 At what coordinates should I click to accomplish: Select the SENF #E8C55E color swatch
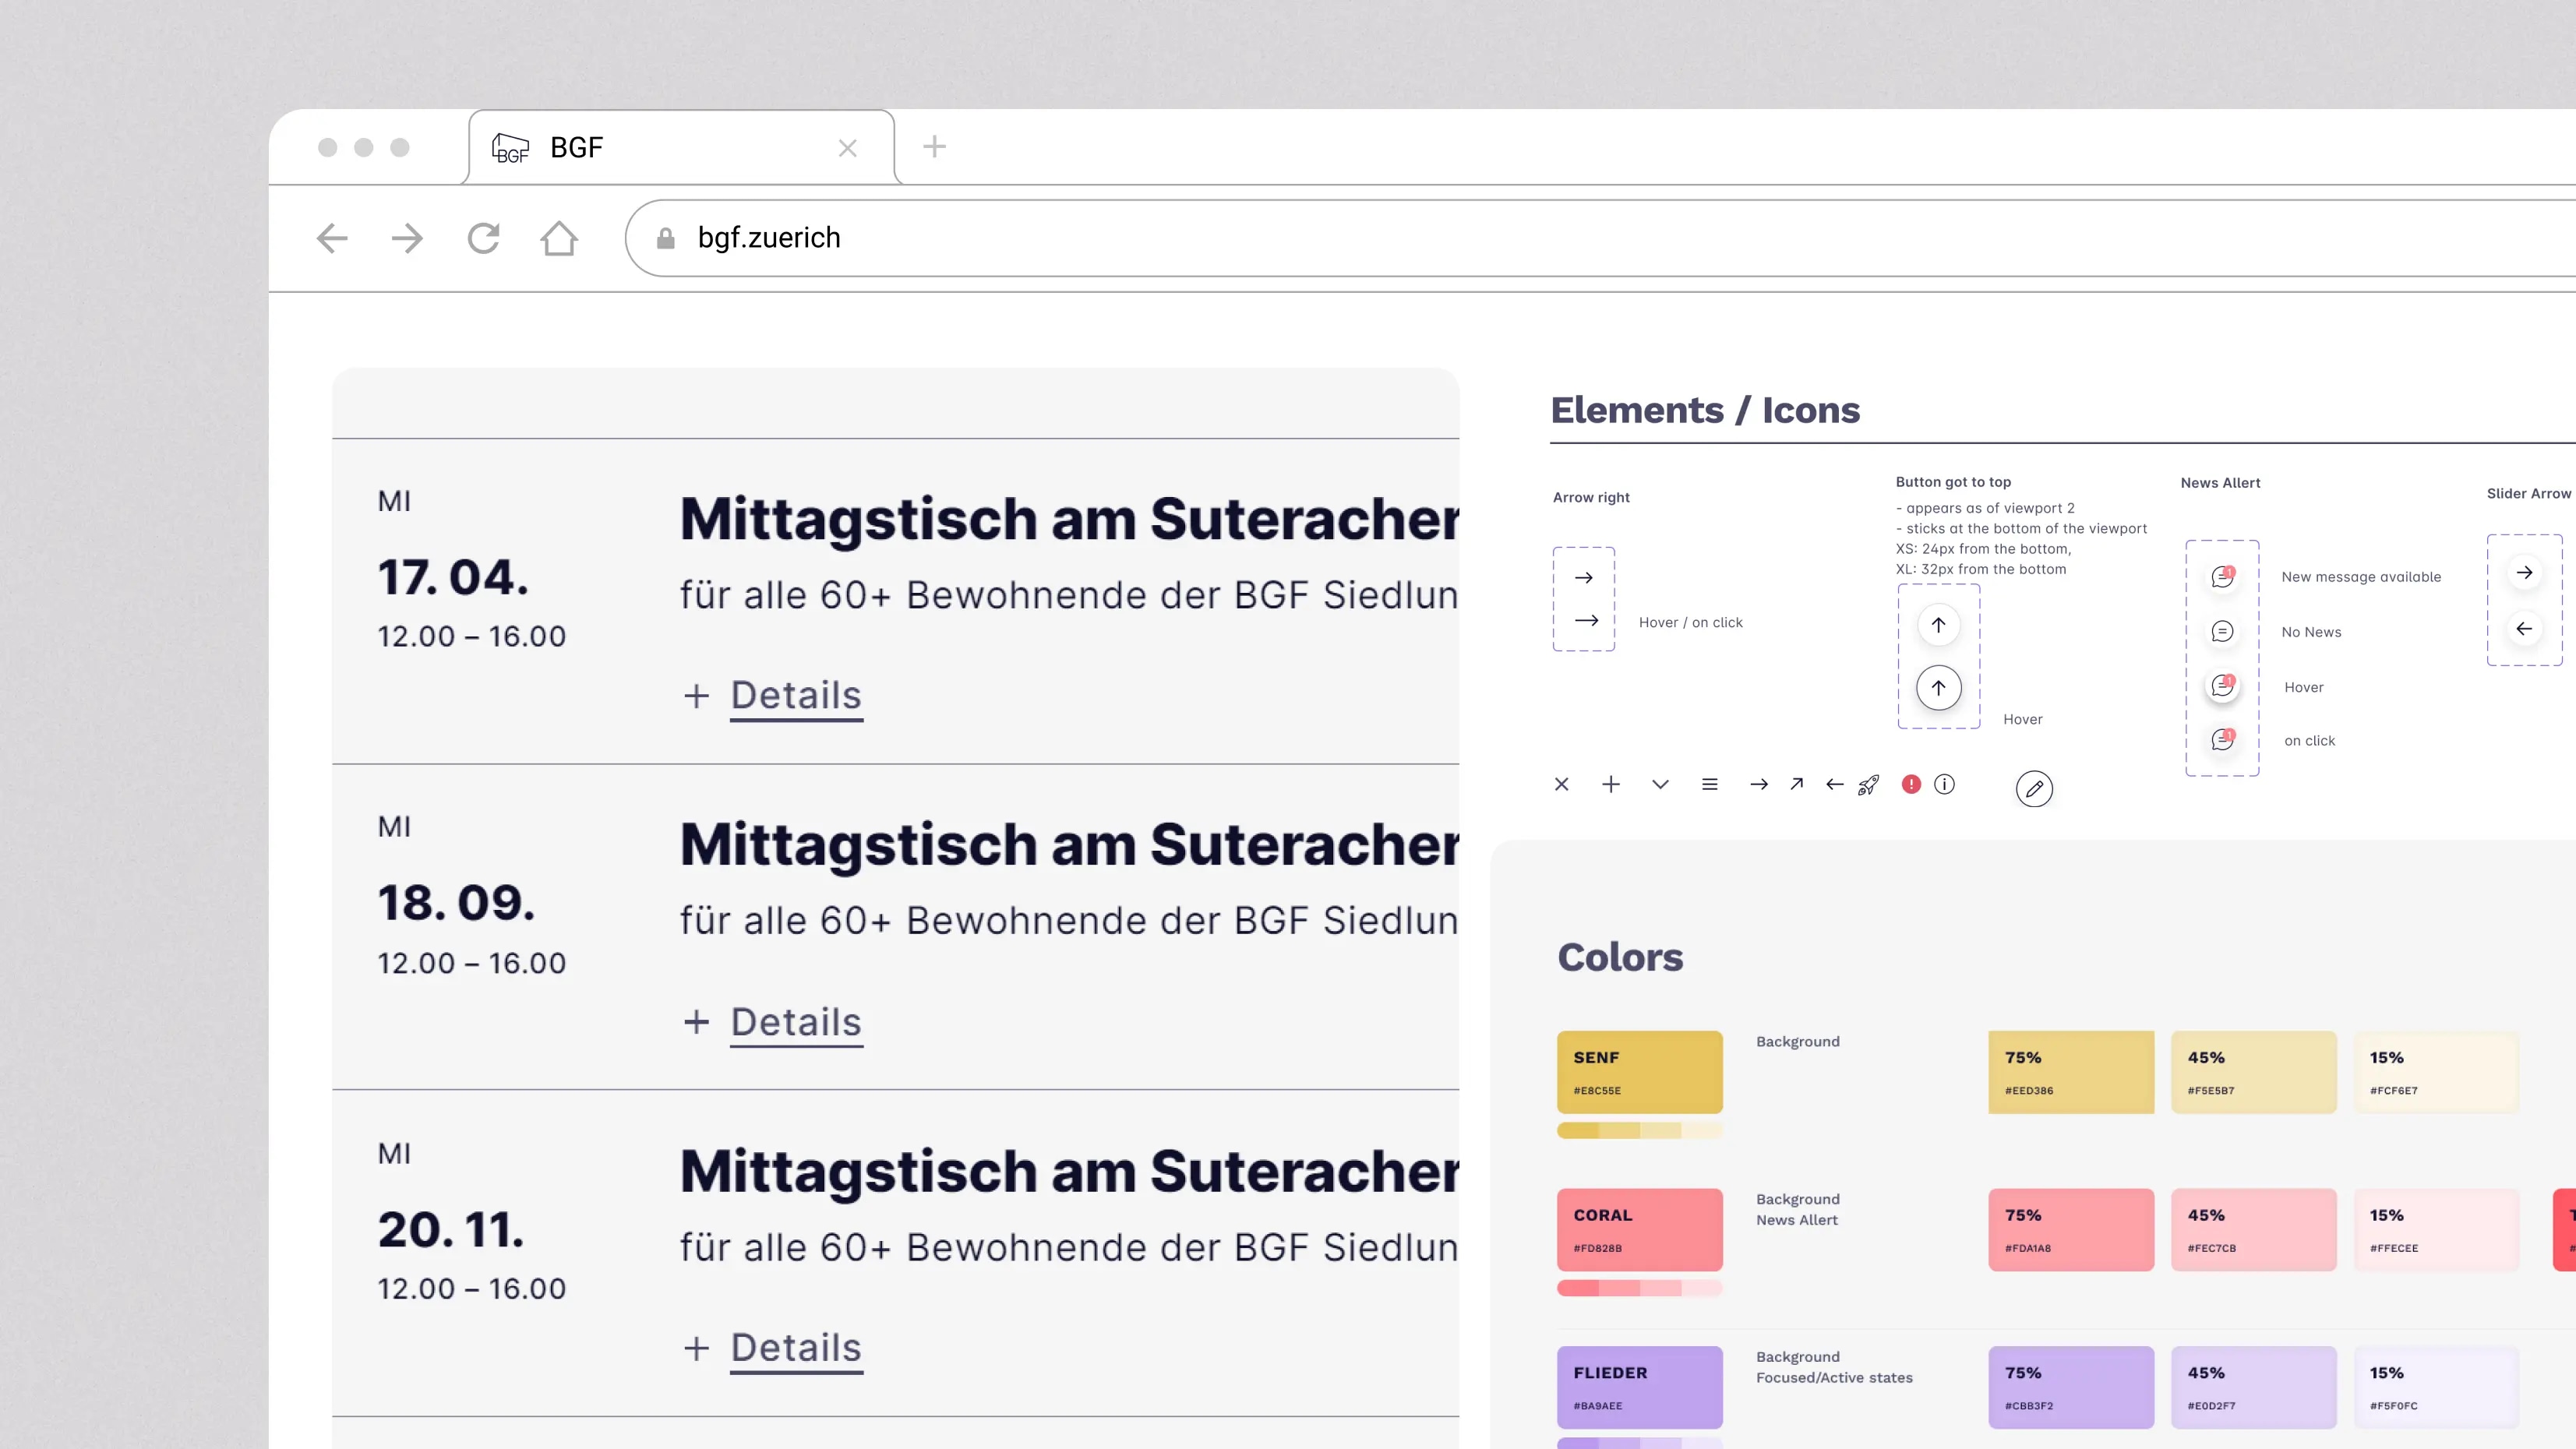(x=1640, y=1072)
